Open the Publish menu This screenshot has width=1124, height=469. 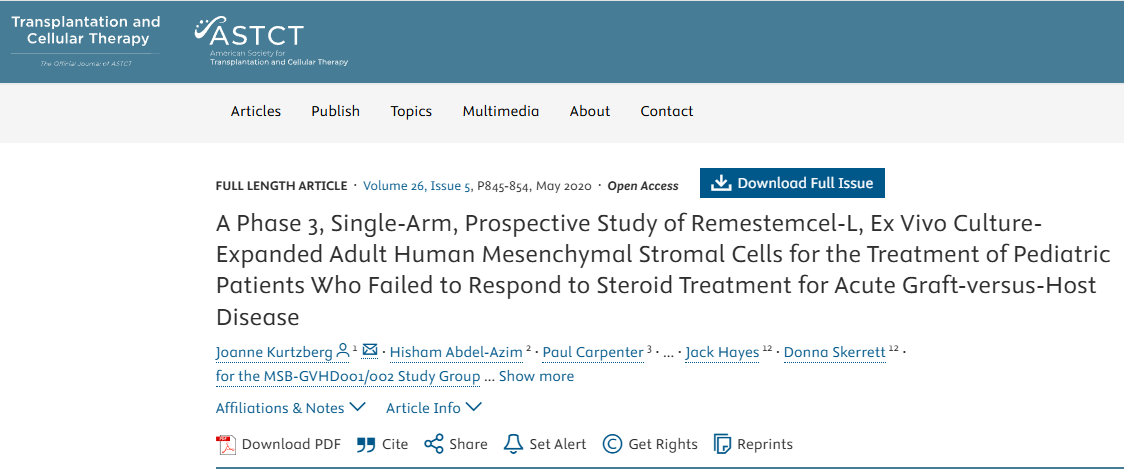click(335, 112)
